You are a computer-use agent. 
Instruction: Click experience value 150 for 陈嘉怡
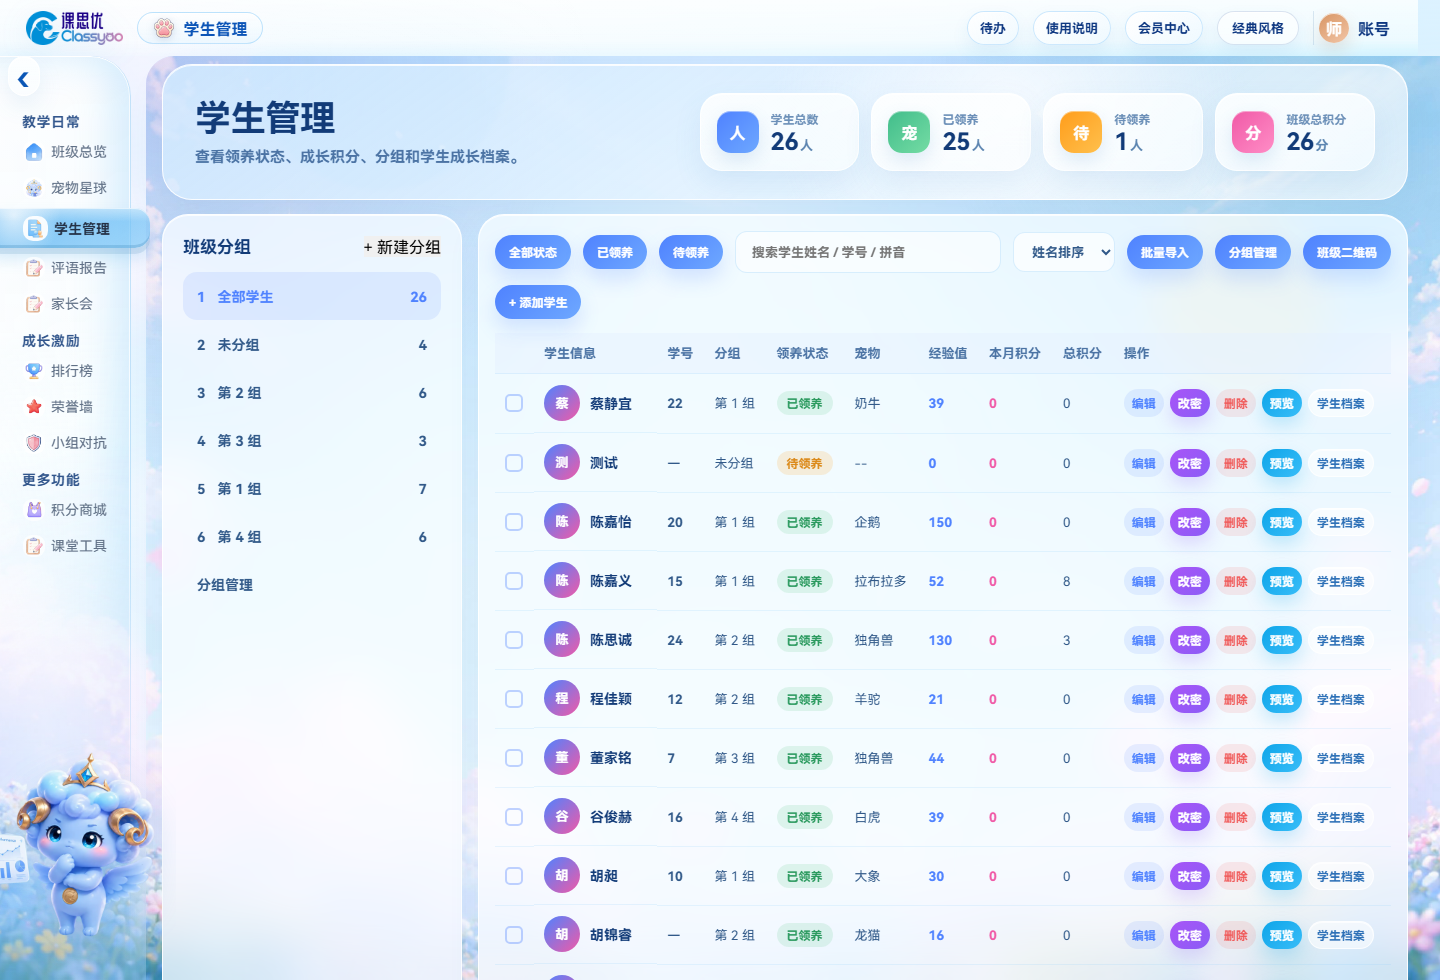pos(940,522)
